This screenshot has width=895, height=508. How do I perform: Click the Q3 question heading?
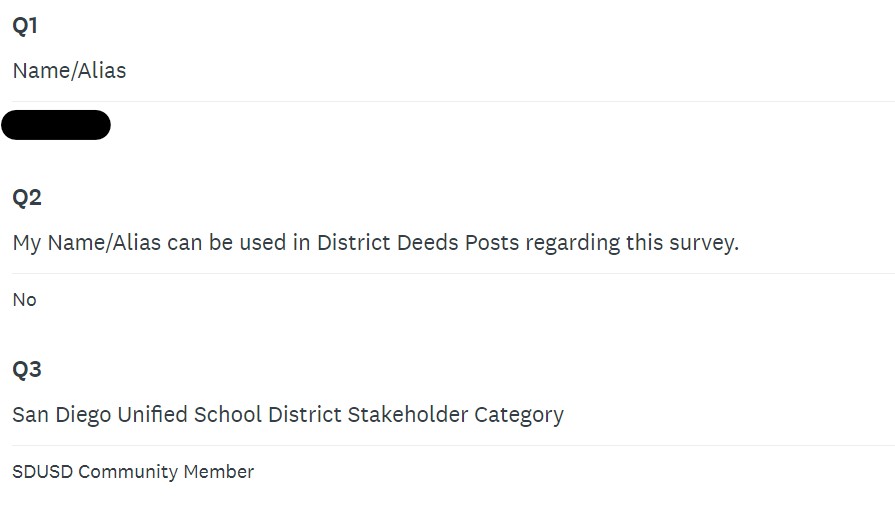pyautogui.click(x=27, y=370)
